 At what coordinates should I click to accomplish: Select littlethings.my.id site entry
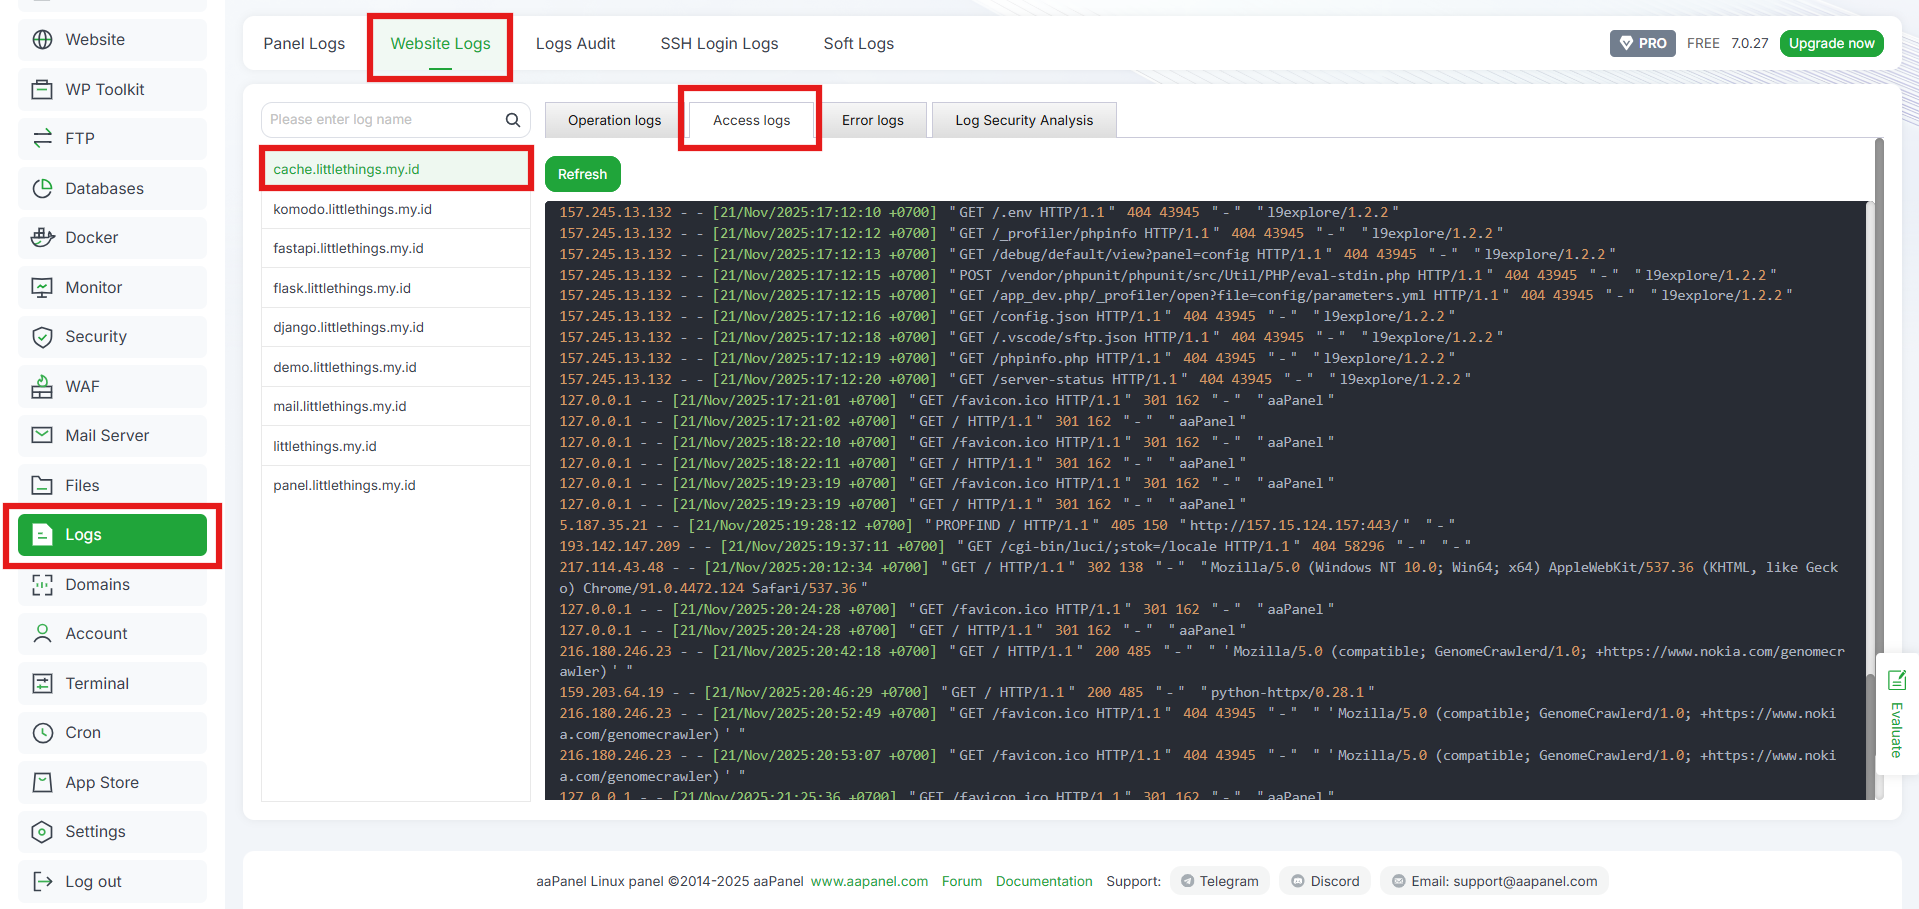point(396,446)
